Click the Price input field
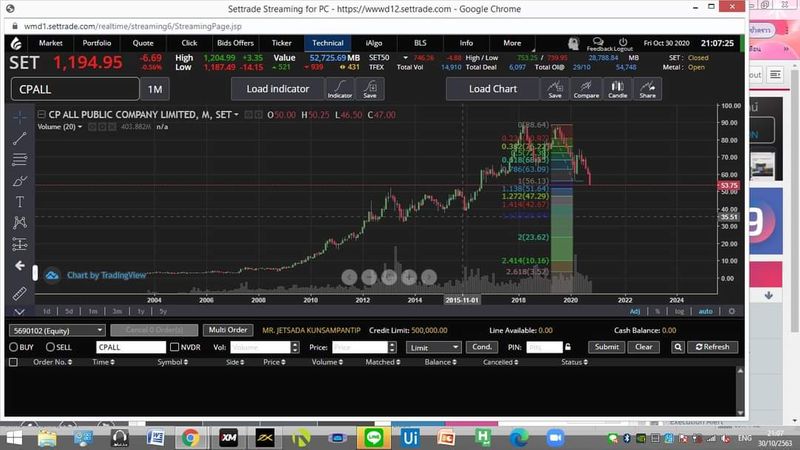Screen dimensions: 800x450 click(359, 347)
